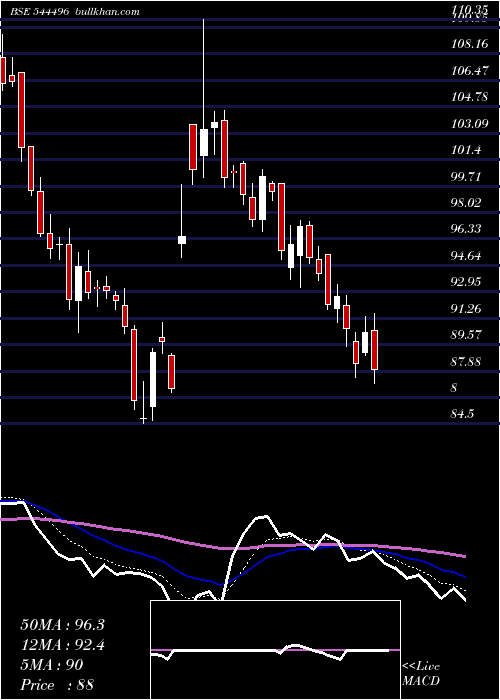This screenshot has height=700, width=500.
Task: Click the '50MA : 96.3' readout
Action: (62, 625)
